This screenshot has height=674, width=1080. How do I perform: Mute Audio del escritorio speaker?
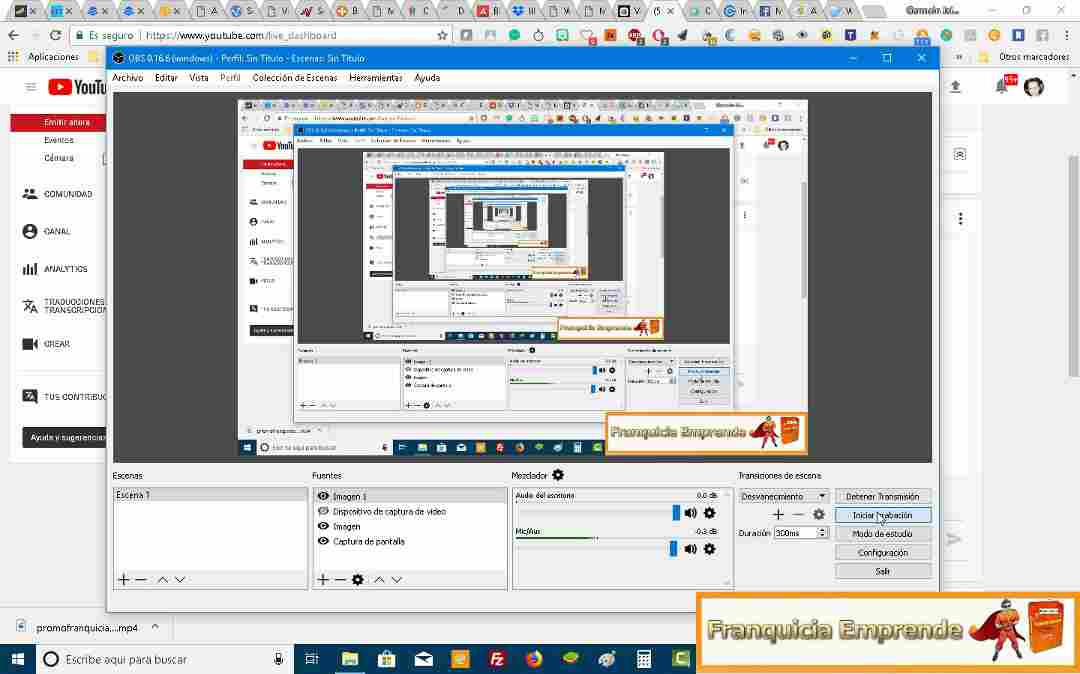(691, 513)
